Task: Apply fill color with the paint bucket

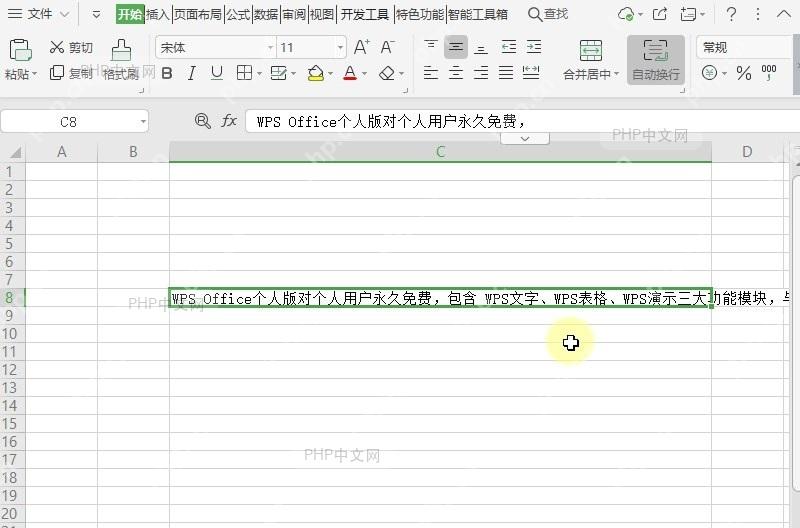Action: 316,73
